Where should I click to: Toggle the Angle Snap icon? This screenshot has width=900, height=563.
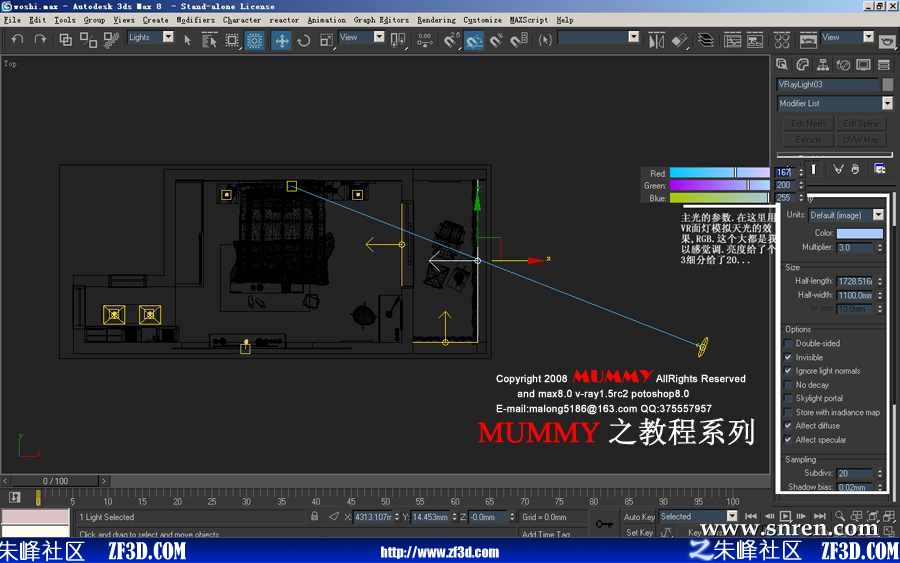pos(496,40)
